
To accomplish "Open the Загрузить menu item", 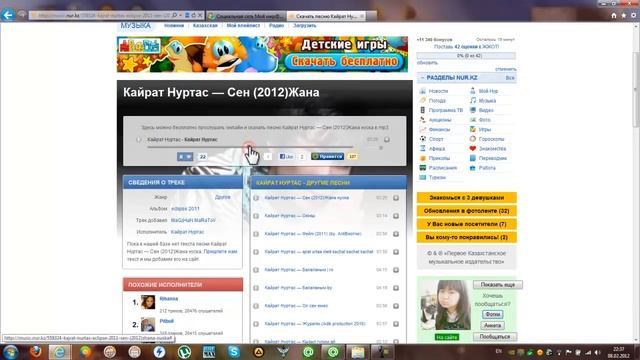I will click(x=304, y=25).
